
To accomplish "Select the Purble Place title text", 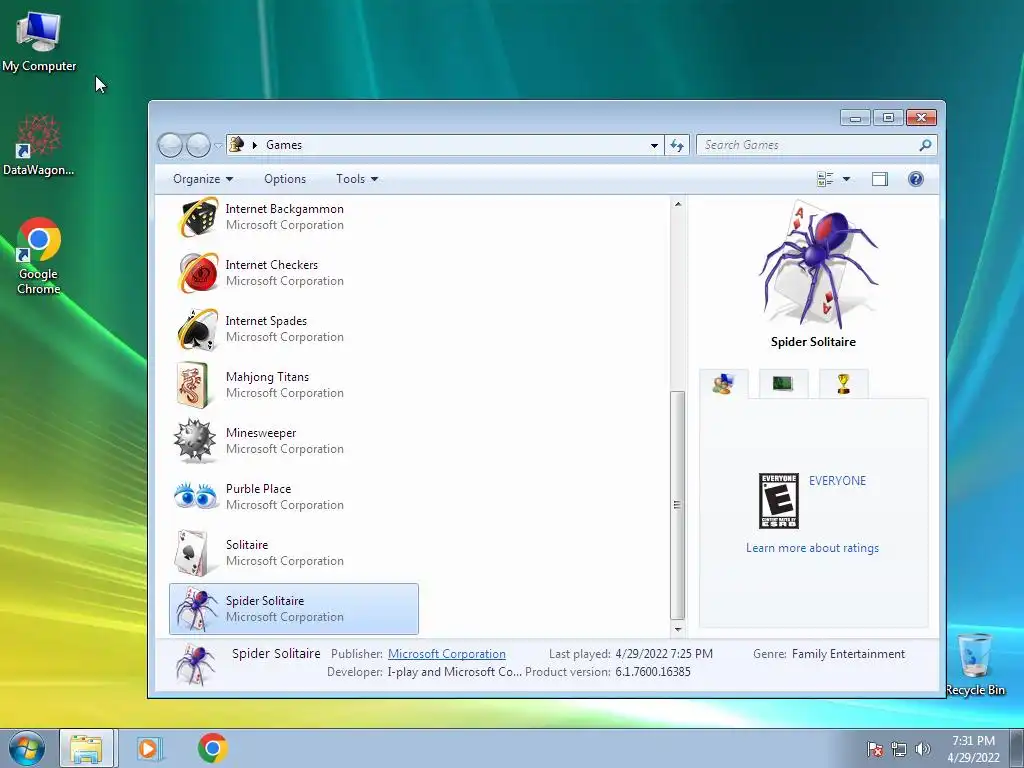I will [x=259, y=488].
